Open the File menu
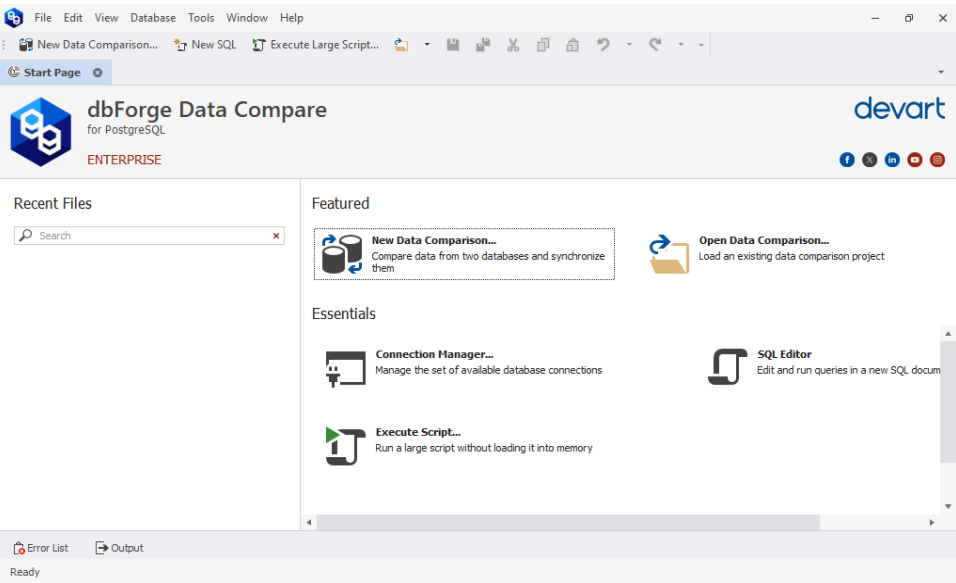The width and height of the screenshot is (956, 583). pos(43,18)
